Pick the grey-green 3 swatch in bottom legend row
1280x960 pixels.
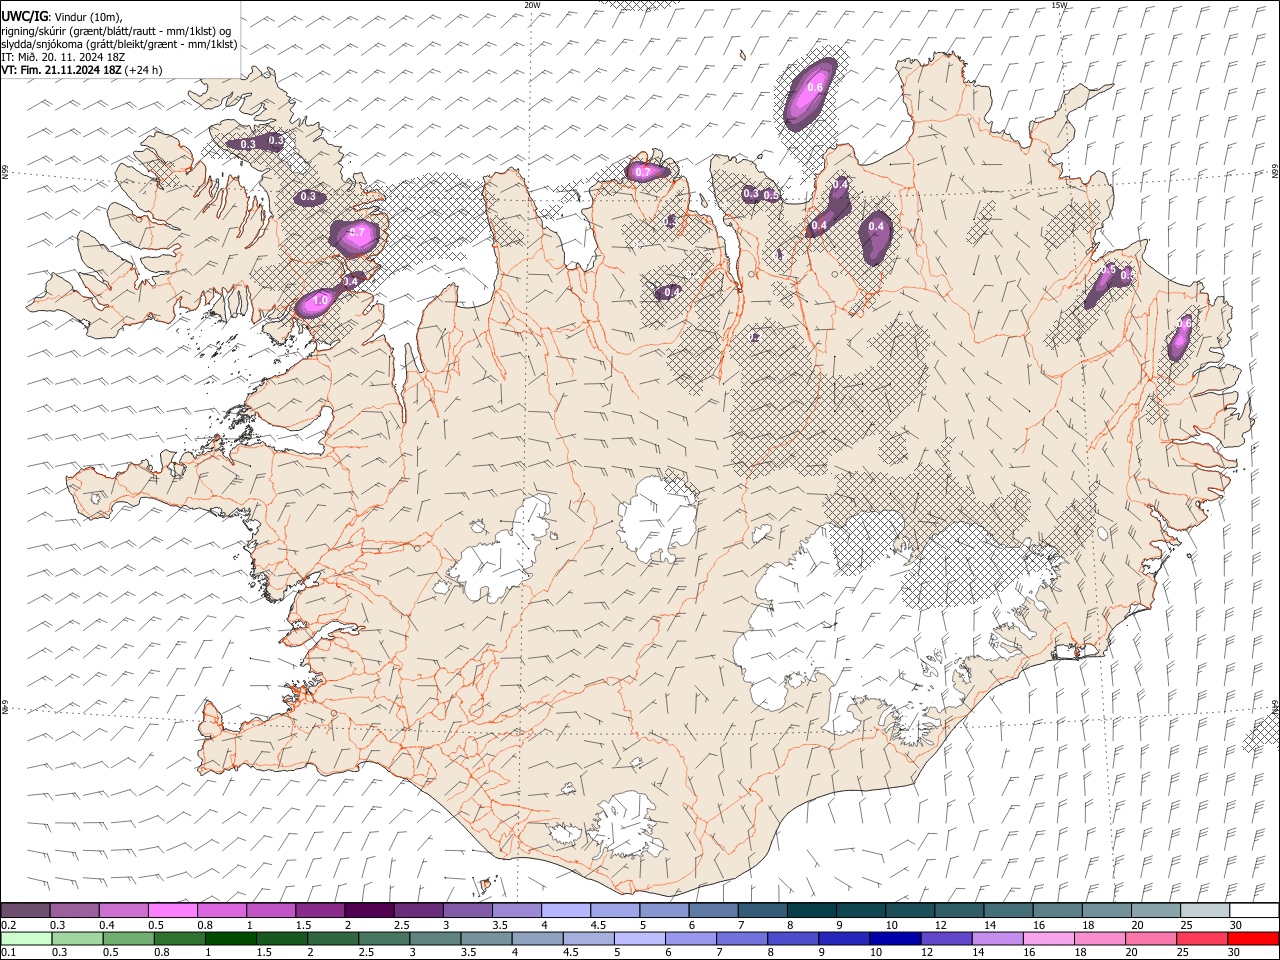pyautogui.click(x=435, y=938)
